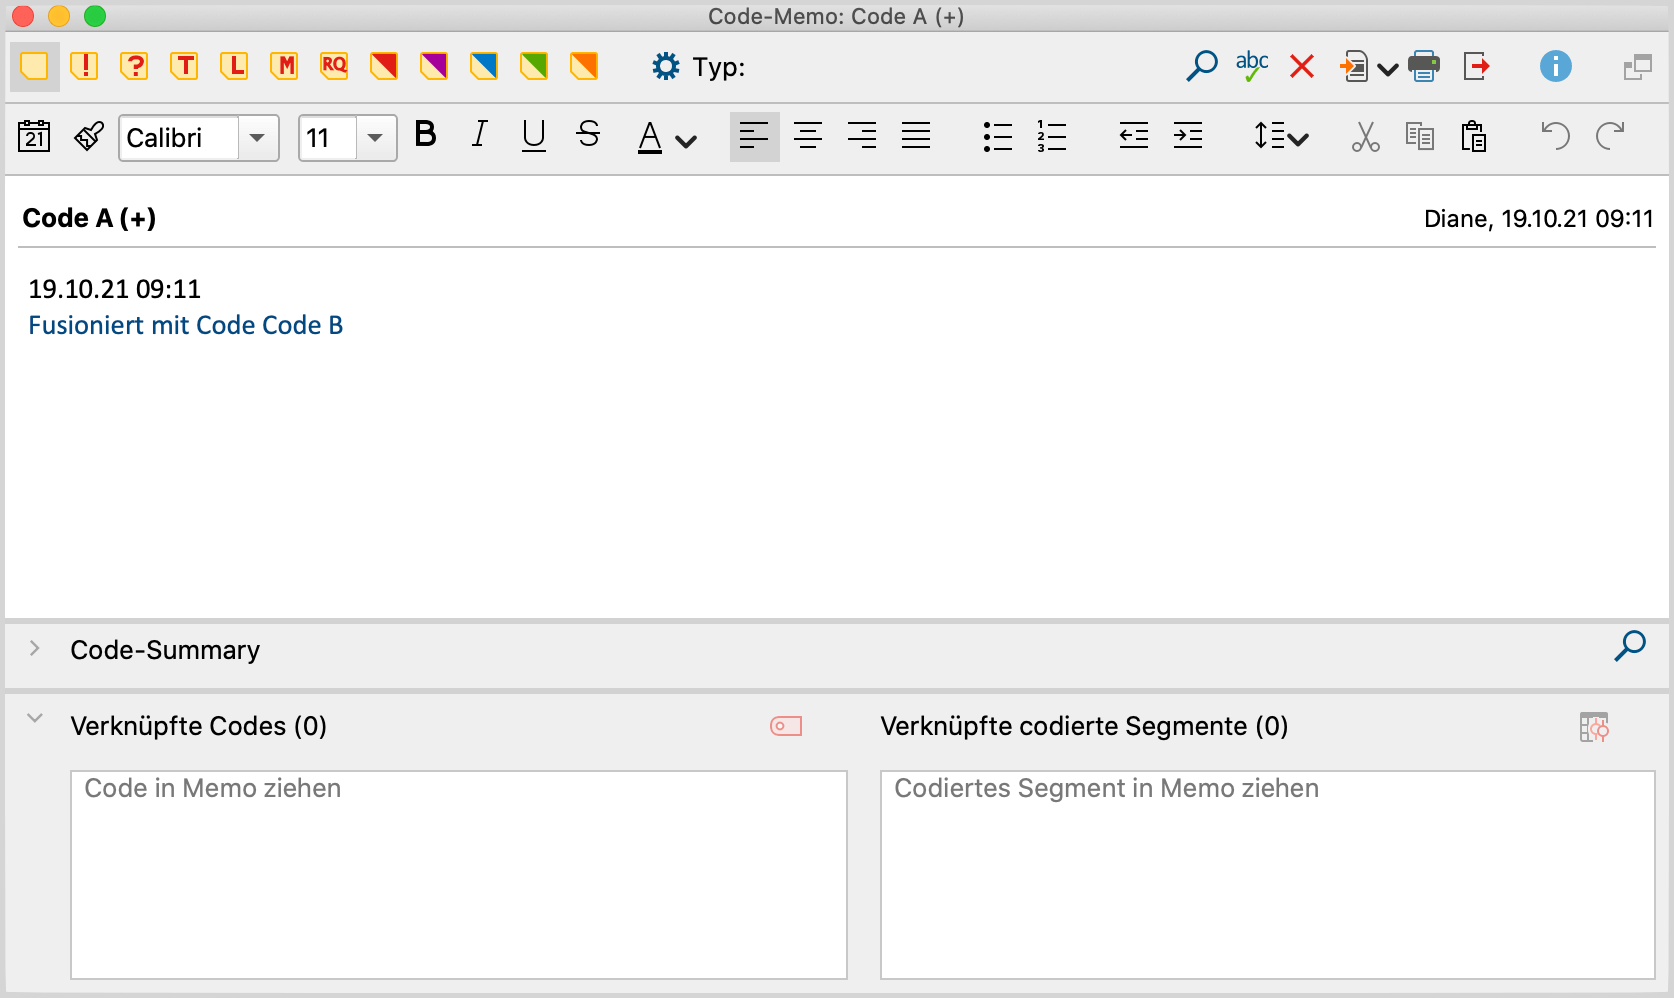
Task: Print the memo
Action: click(1424, 67)
